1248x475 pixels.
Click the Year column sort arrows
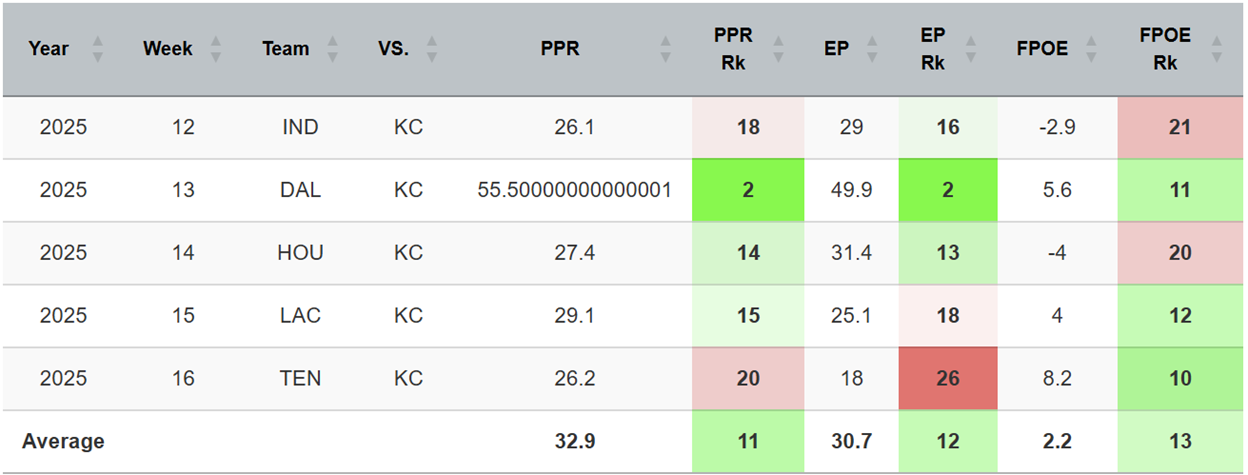(x=97, y=49)
